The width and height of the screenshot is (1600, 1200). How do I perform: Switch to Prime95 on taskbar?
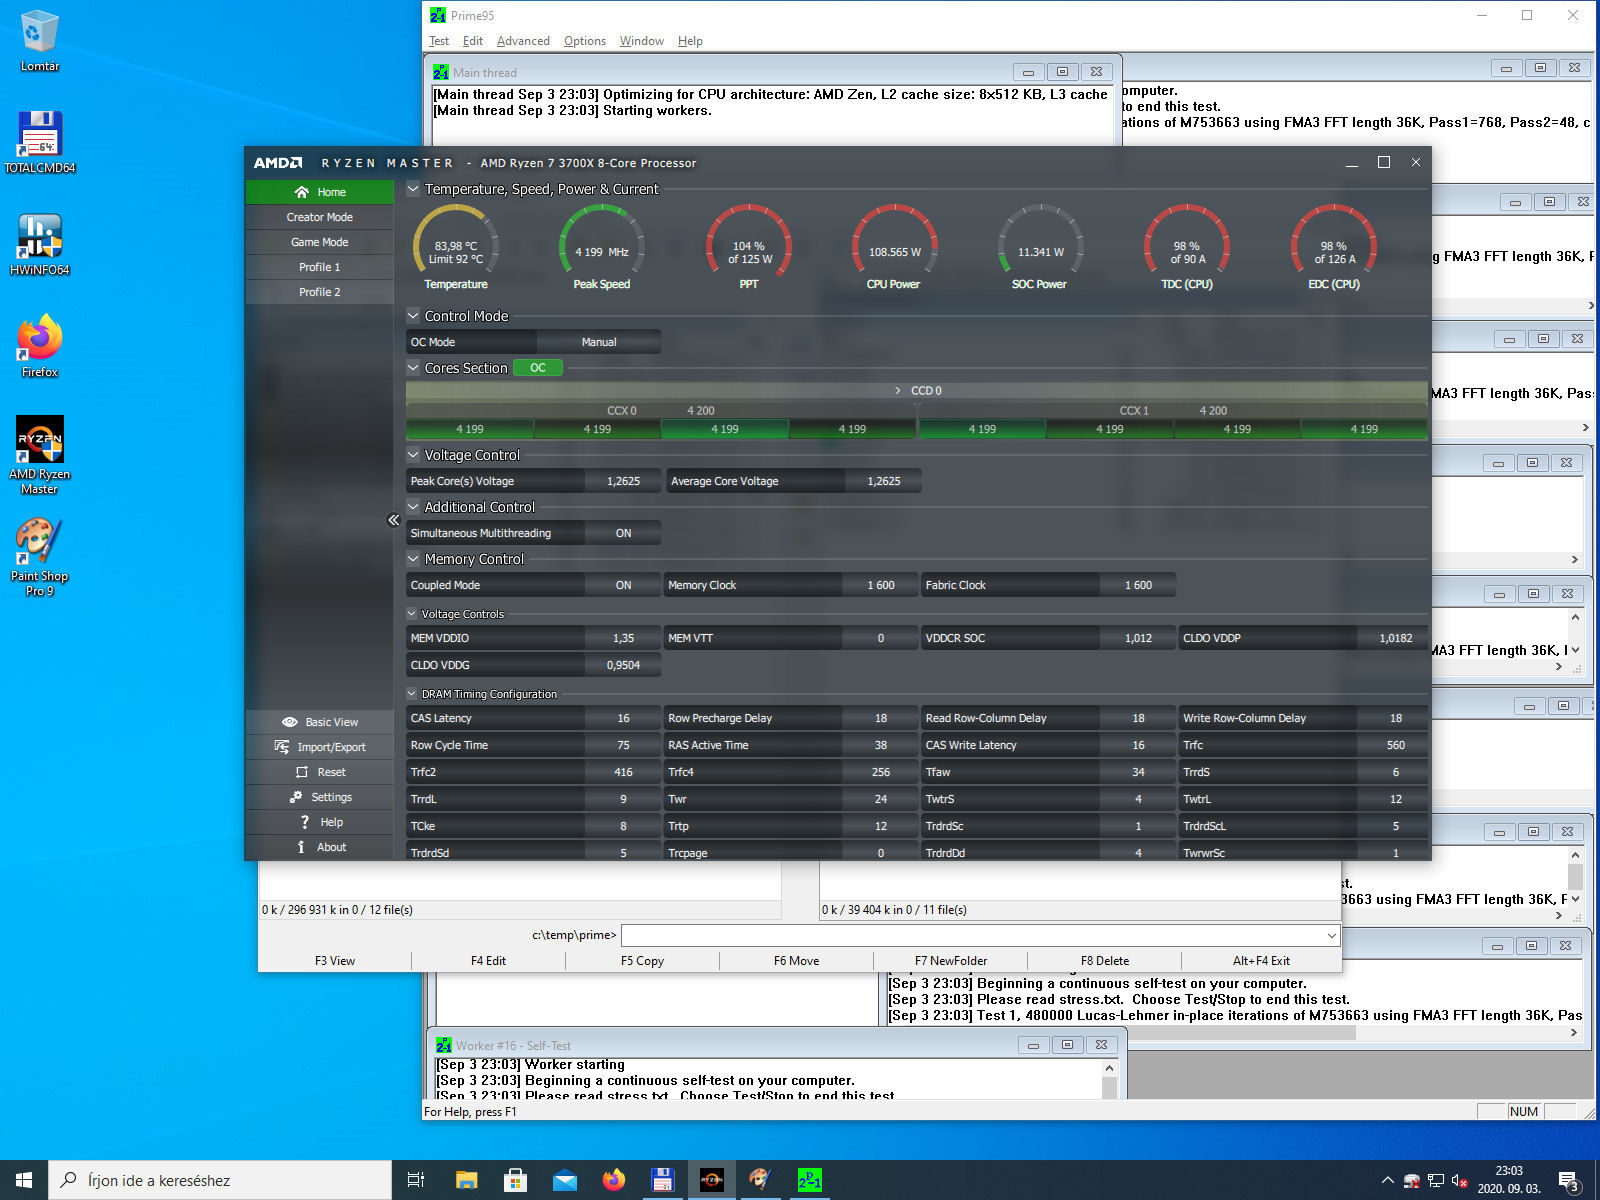point(809,1180)
